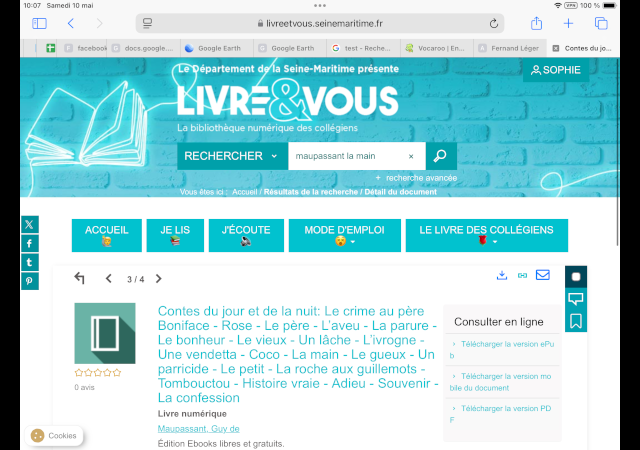Expand the MODE D'EMPLOI menu
Viewport: 640px width, 450px height.
pos(344,235)
